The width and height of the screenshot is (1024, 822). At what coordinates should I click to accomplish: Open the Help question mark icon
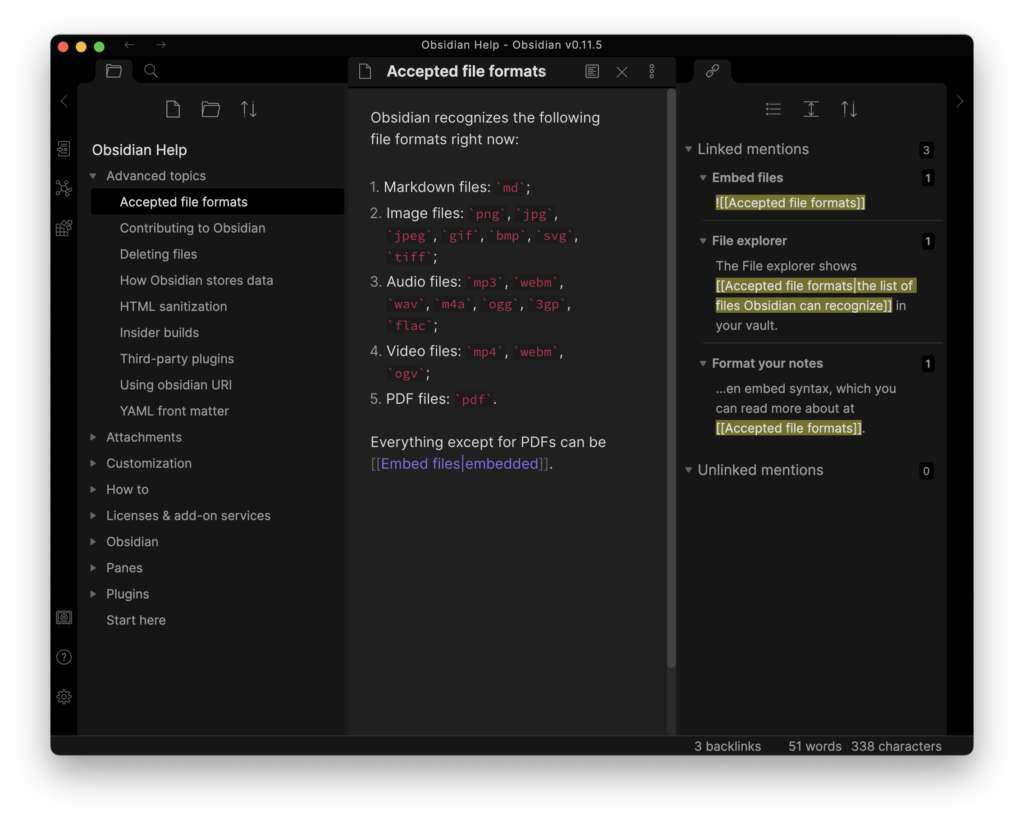click(64, 657)
